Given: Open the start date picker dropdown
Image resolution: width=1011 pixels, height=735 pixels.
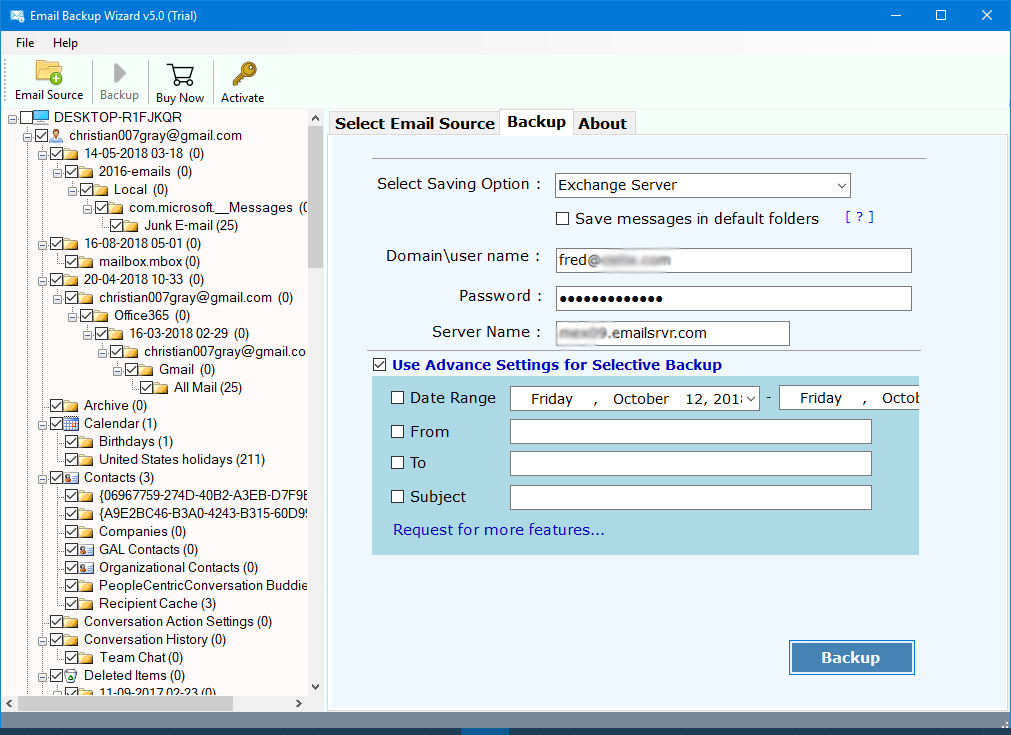Looking at the screenshot, I should tap(751, 399).
